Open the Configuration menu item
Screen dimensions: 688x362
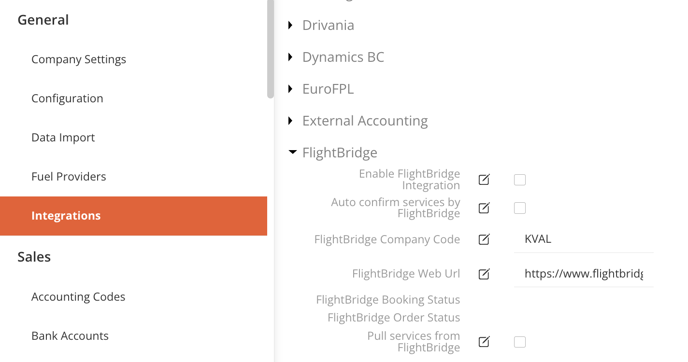pyautogui.click(x=67, y=98)
